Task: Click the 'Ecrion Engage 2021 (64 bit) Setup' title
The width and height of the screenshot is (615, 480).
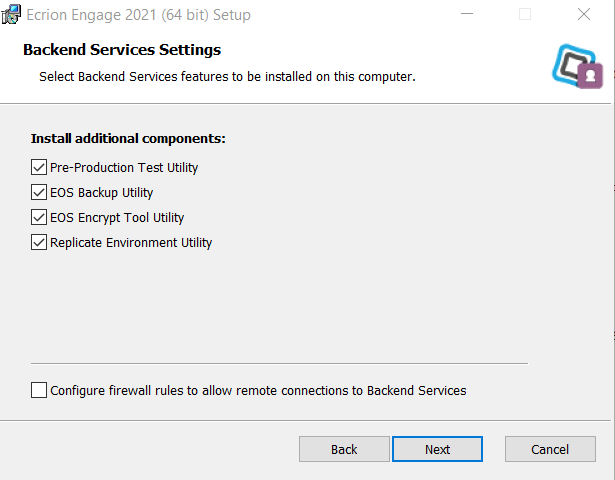Action: 138,15
